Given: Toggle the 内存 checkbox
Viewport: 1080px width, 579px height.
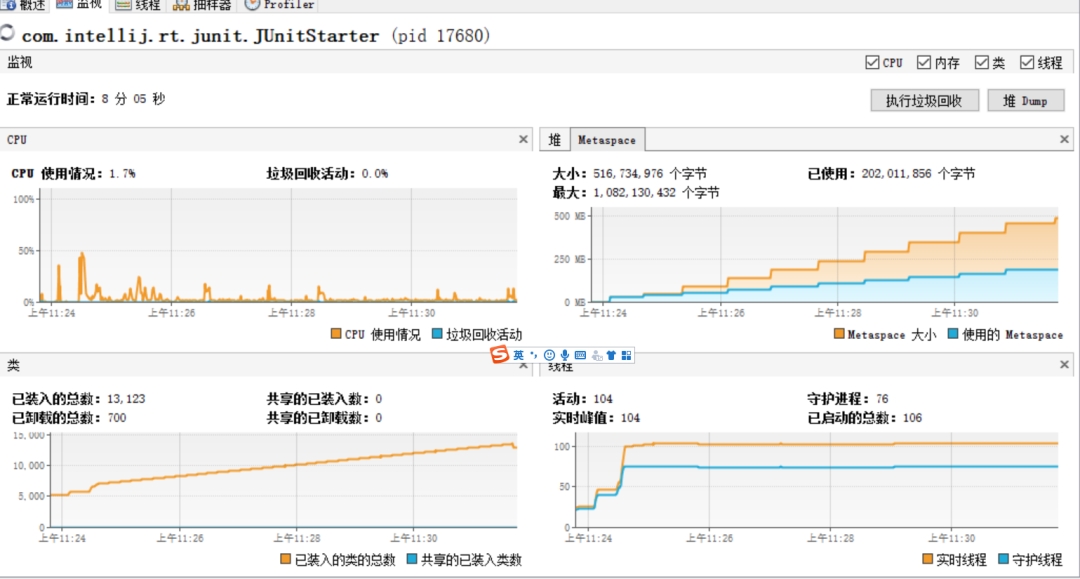Looking at the screenshot, I should tap(924, 63).
